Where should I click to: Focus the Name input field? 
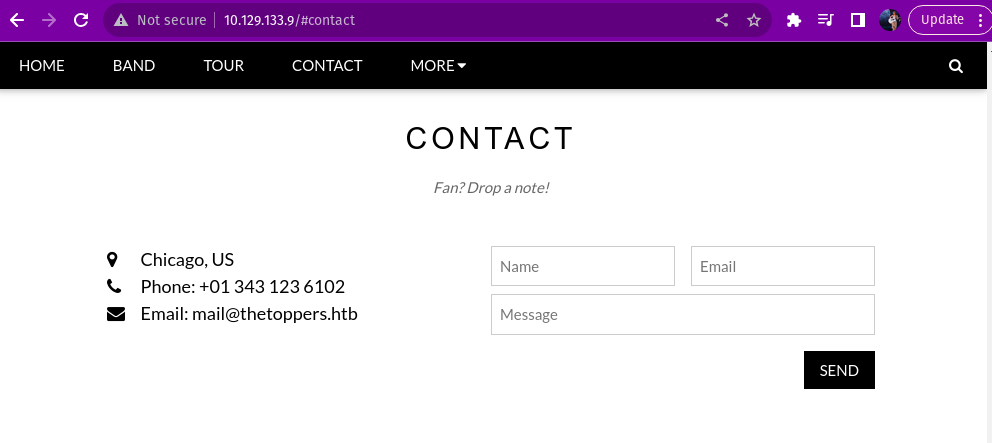point(583,266)
